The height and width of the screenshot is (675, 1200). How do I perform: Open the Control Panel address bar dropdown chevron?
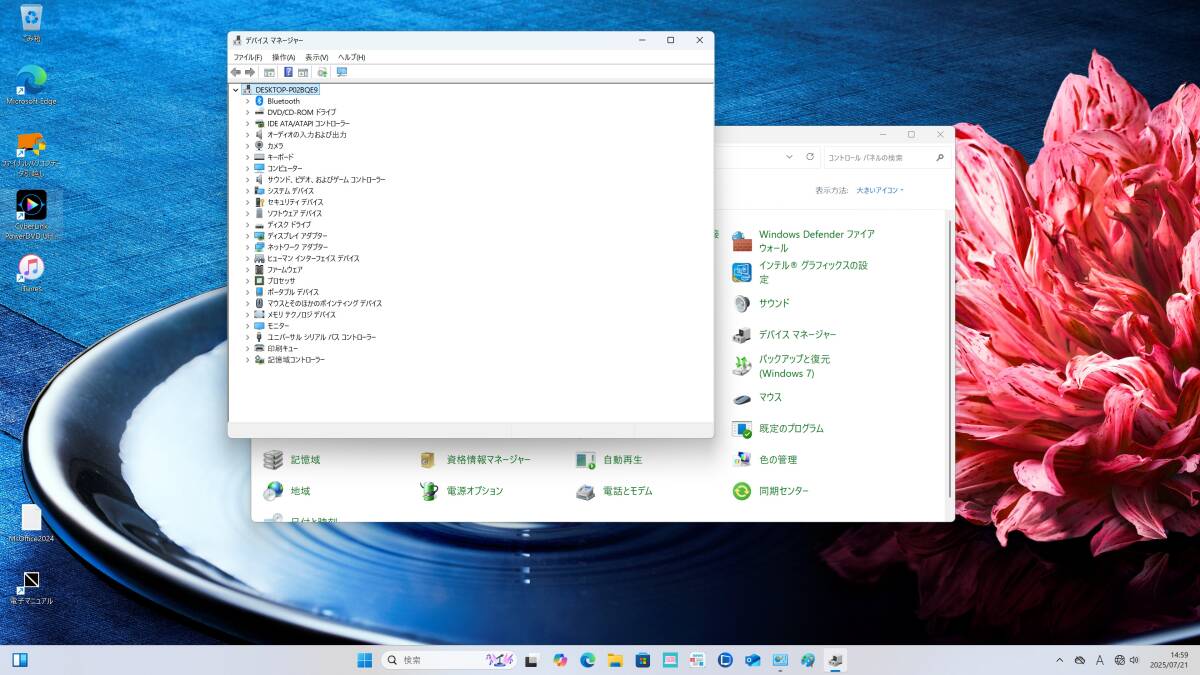coord(790,157)
